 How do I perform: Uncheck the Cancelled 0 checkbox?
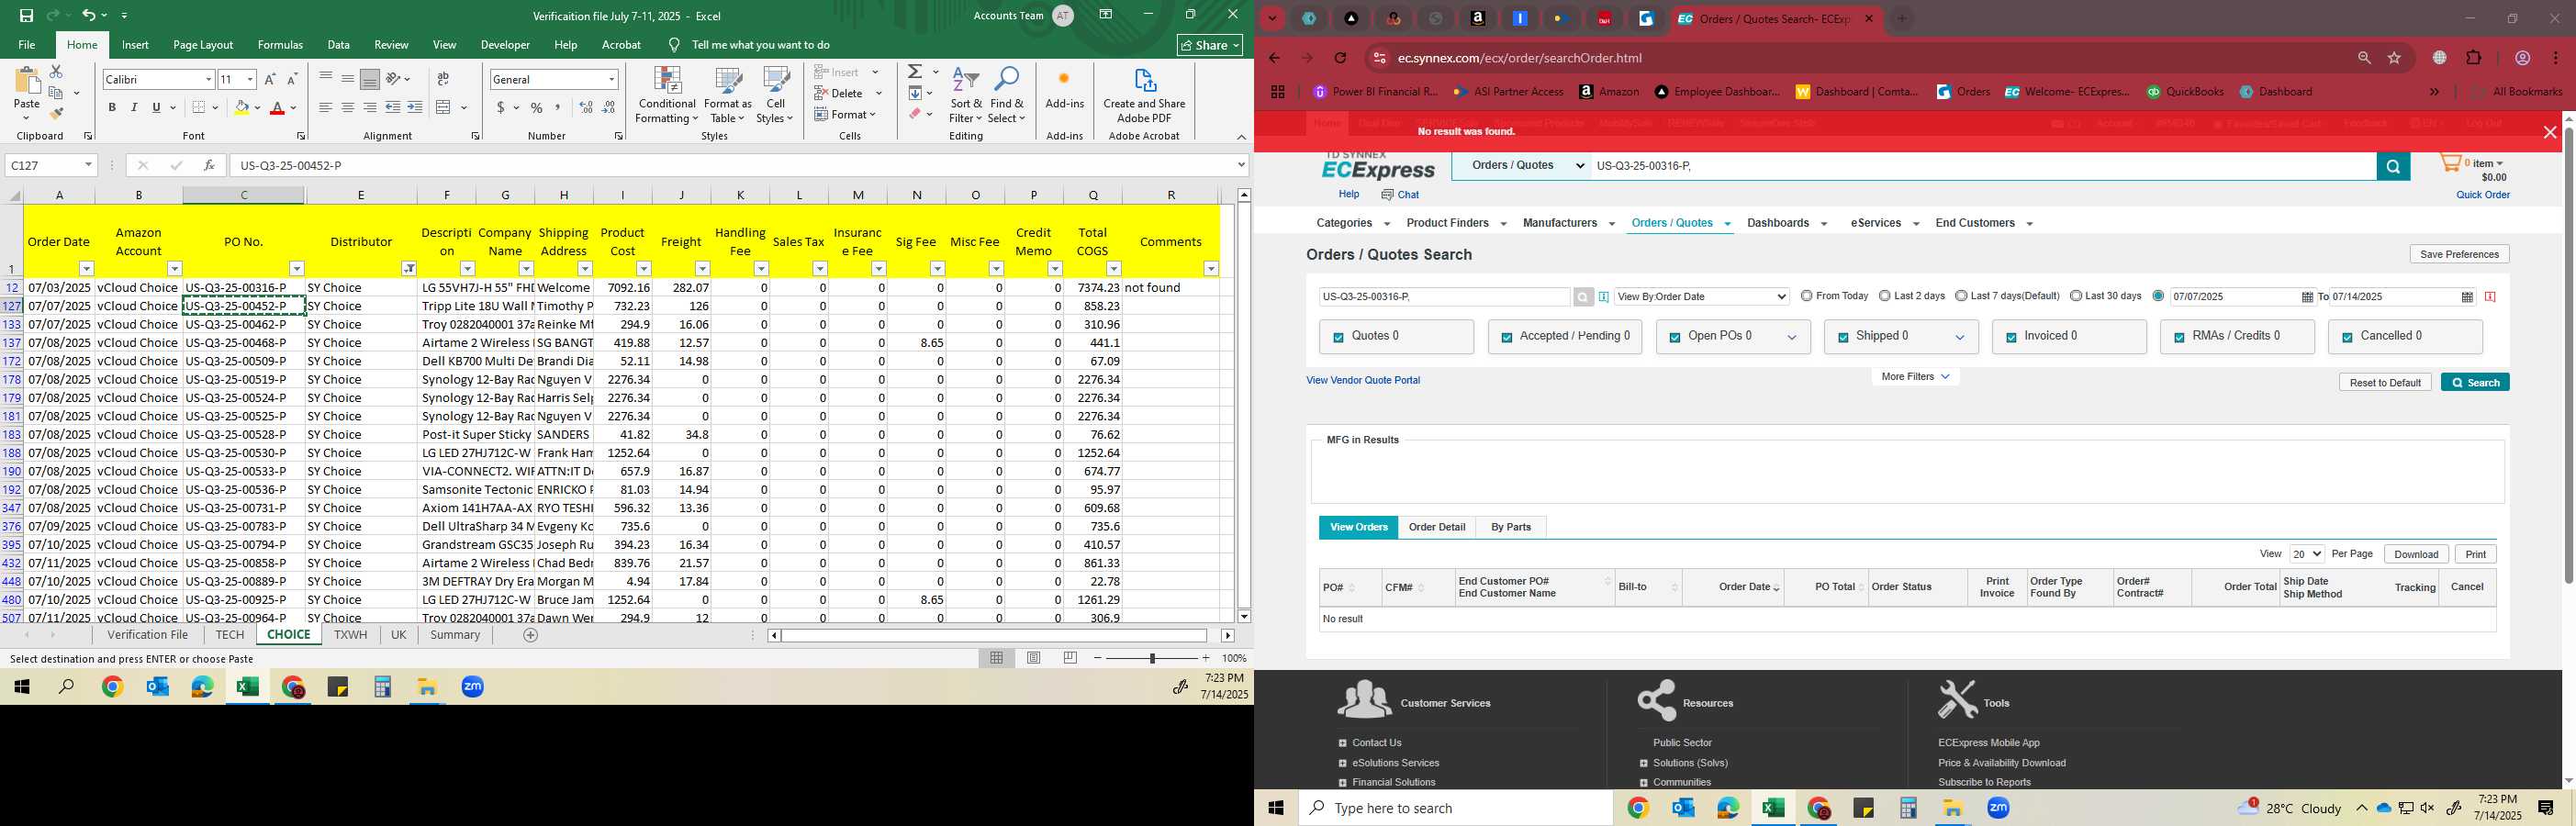tap(2347, 338)
